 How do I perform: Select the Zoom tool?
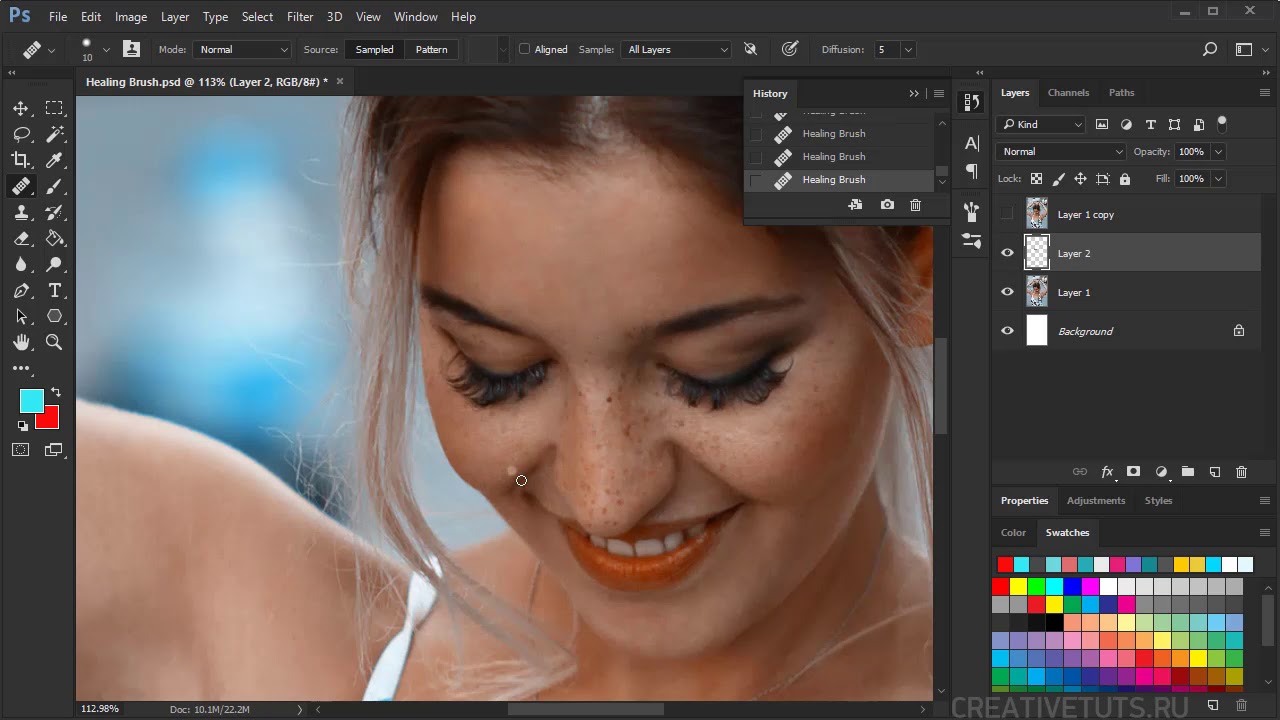click(x=55, y=342)
